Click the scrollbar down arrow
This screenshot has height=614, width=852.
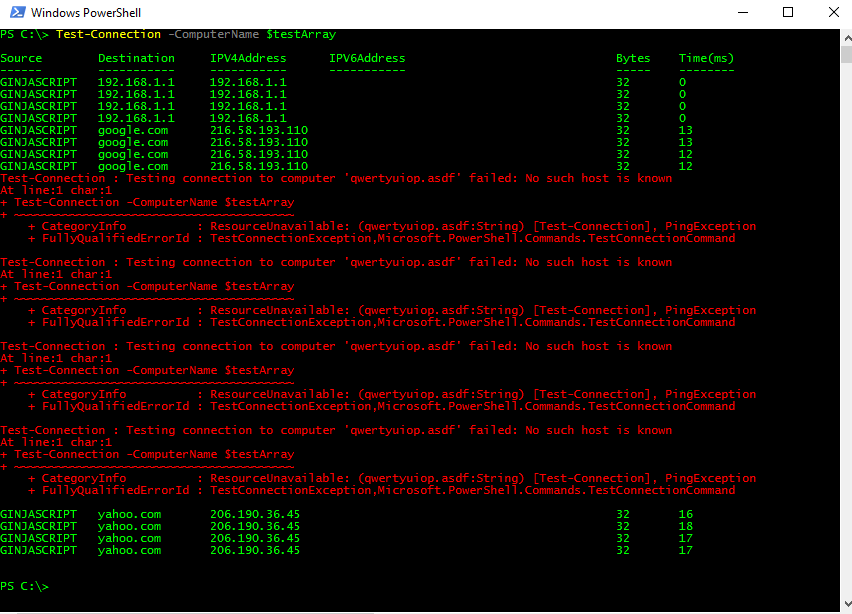(x=845, y=604)
